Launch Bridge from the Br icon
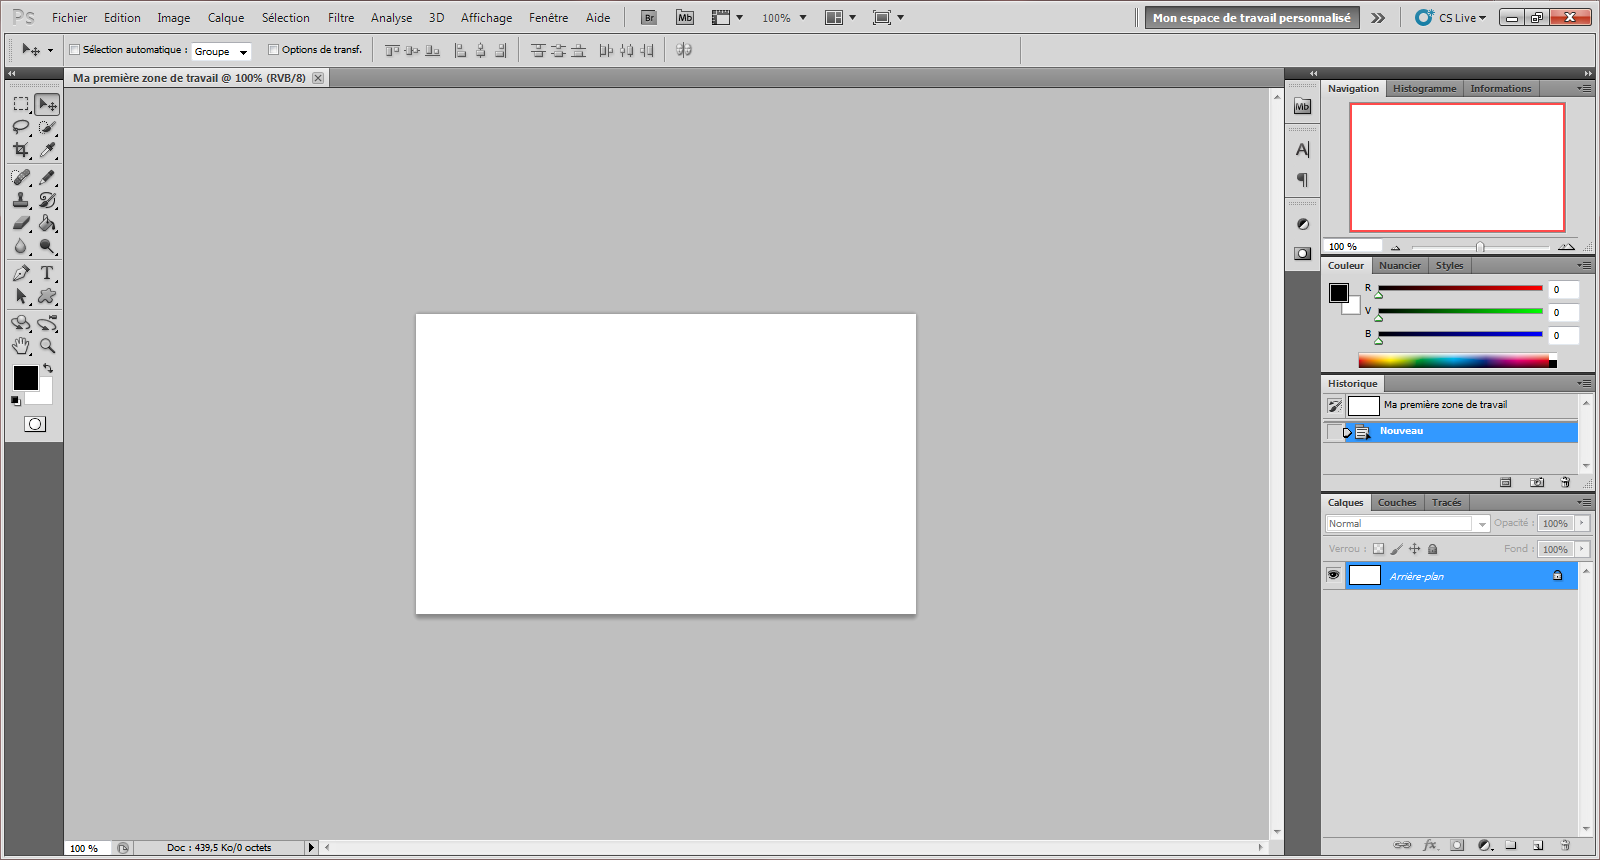This screenshot has width=1600, height=860. (649, 18)
